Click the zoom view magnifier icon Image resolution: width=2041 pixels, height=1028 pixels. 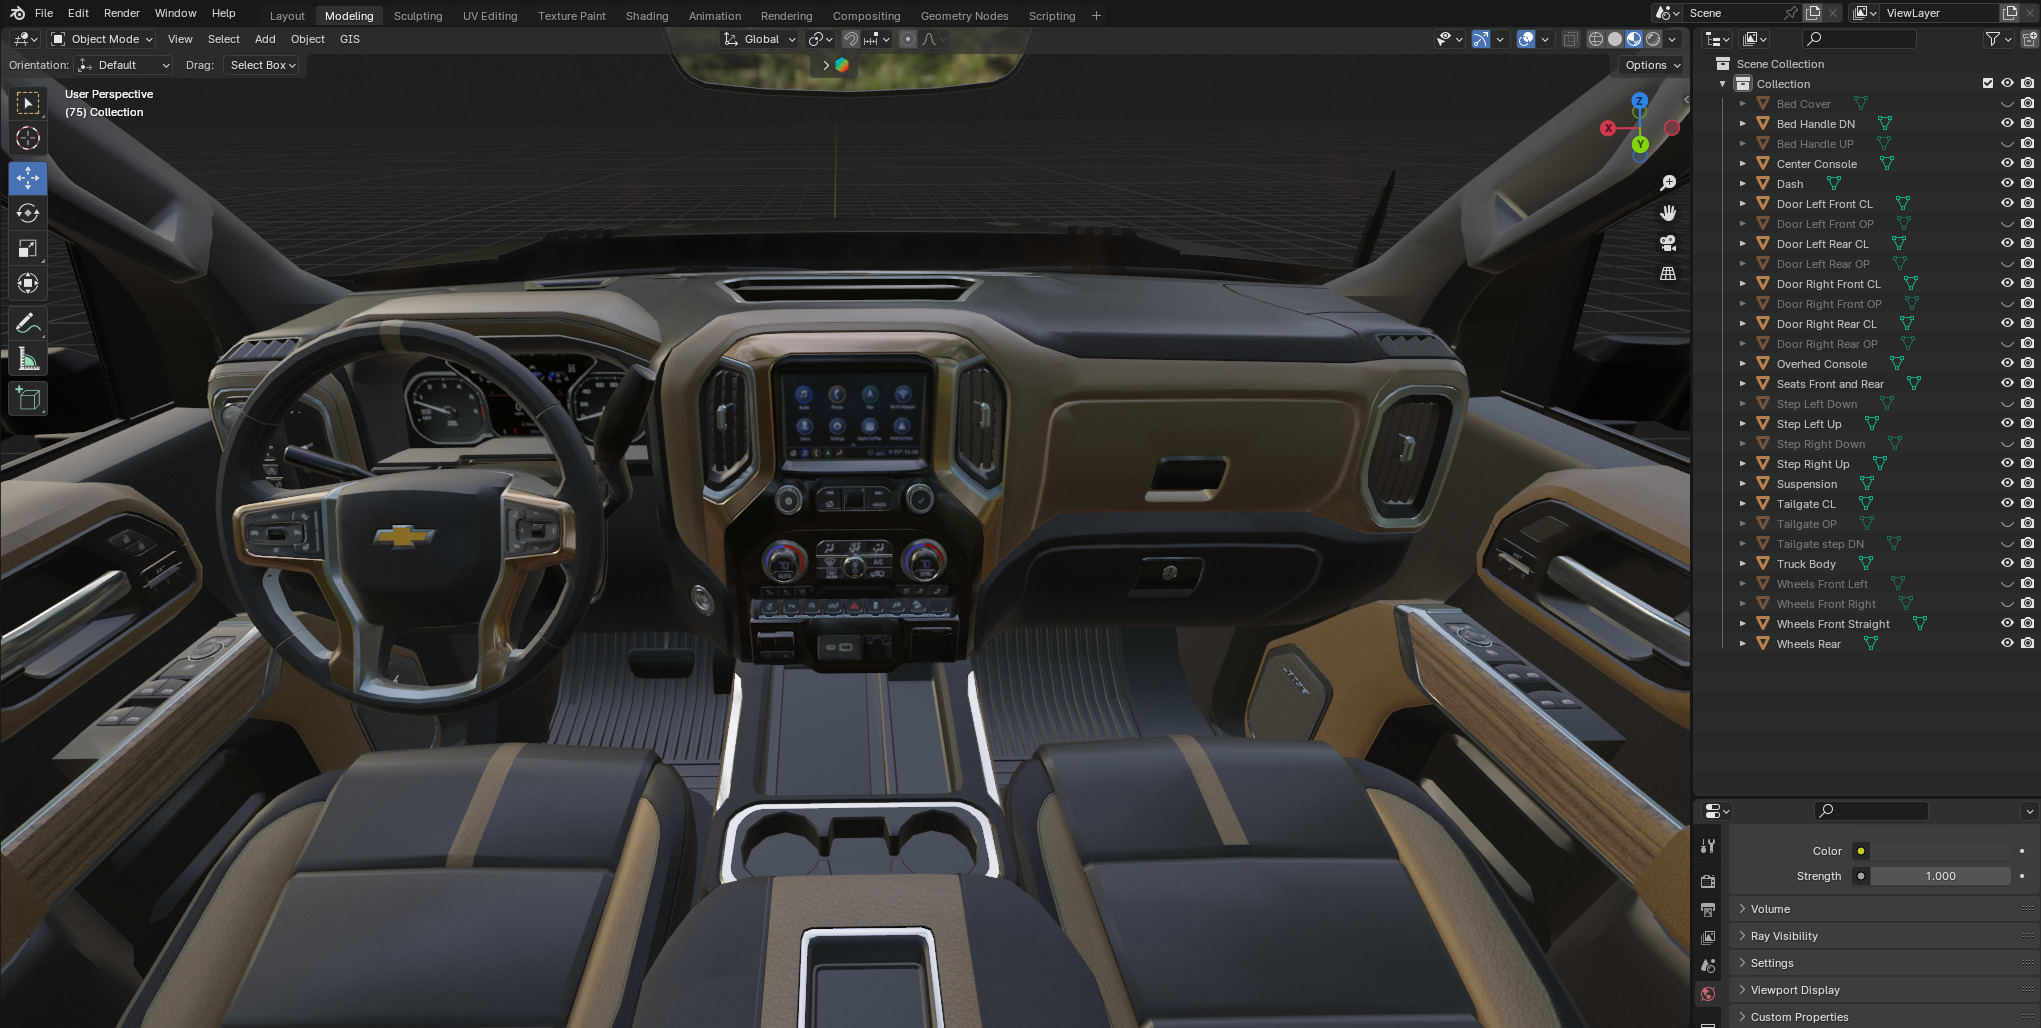click(x=1668, y=183)
